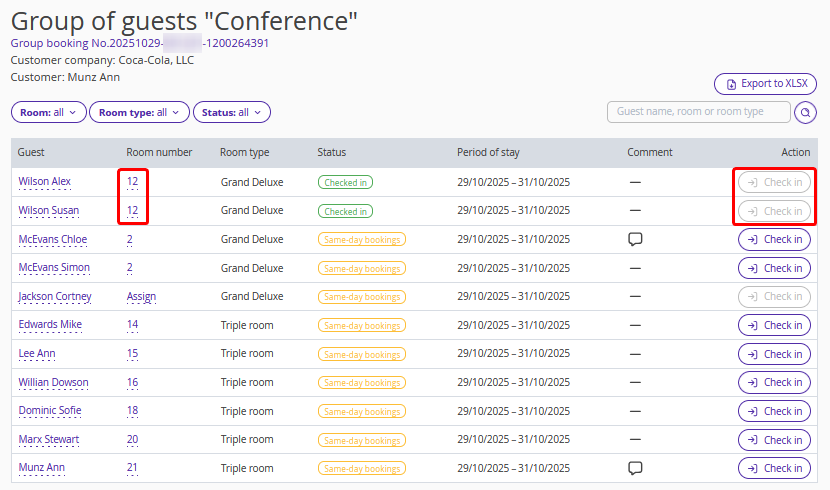
Task: Open the Room type filter dropdown
Action: pos(139,113)
